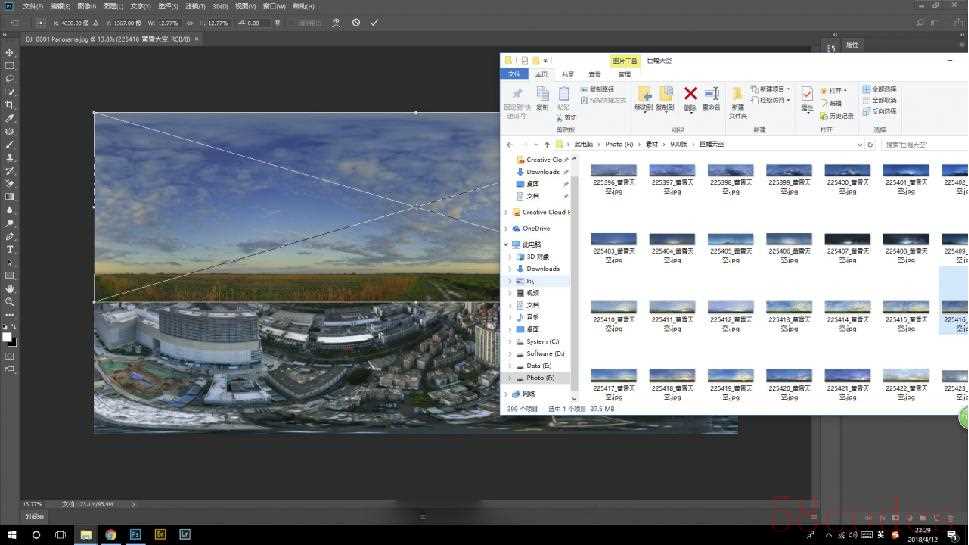This screenshot has width=969, height=545.
Task: Open the File tab in Explorer
Action: 514,74
